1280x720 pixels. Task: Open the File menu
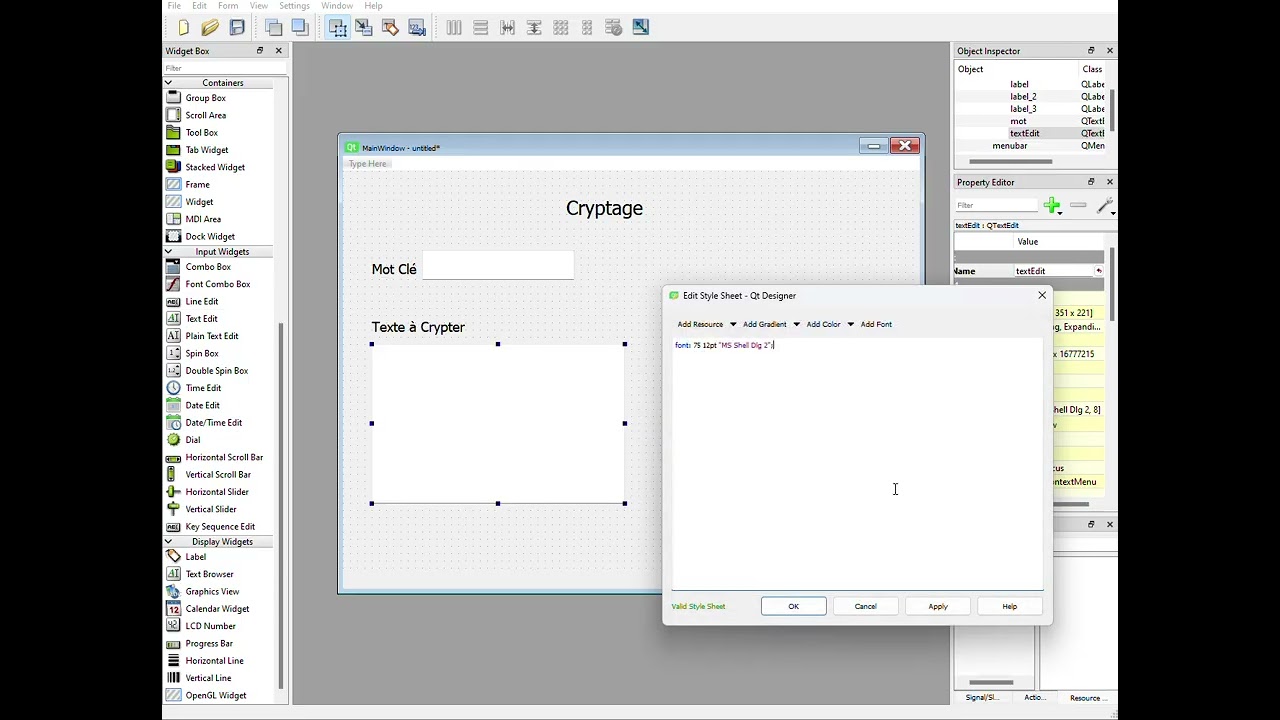tap(174, 6)
